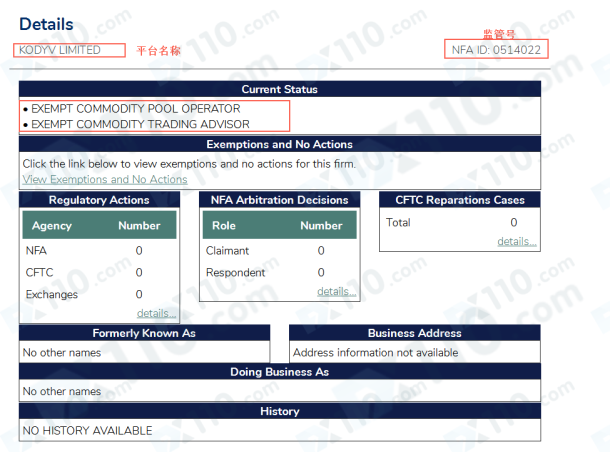Select the Click the link below instruction text
Viewport: 610px width, 452px height.
tap(189, 164)
